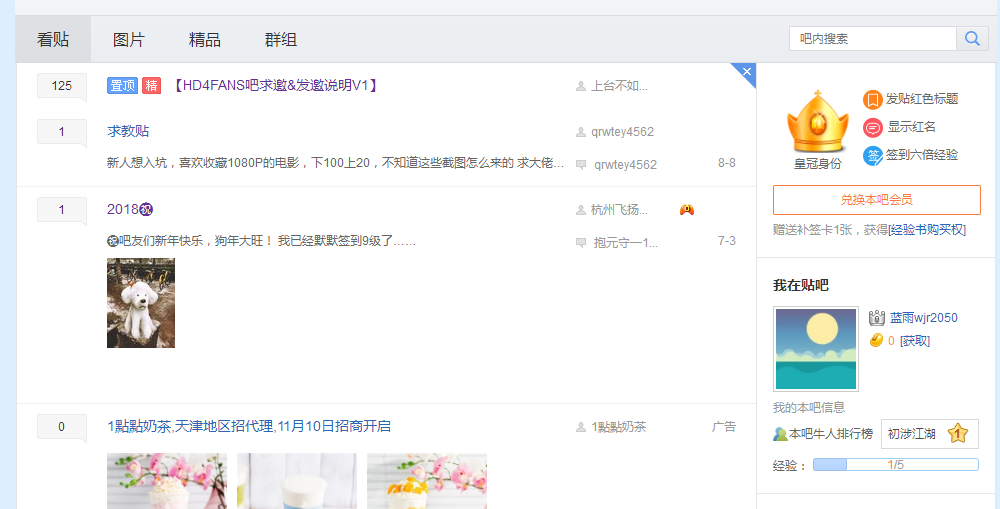
Task: Click the red 显示红名 icon
Action: pos(872,128)
